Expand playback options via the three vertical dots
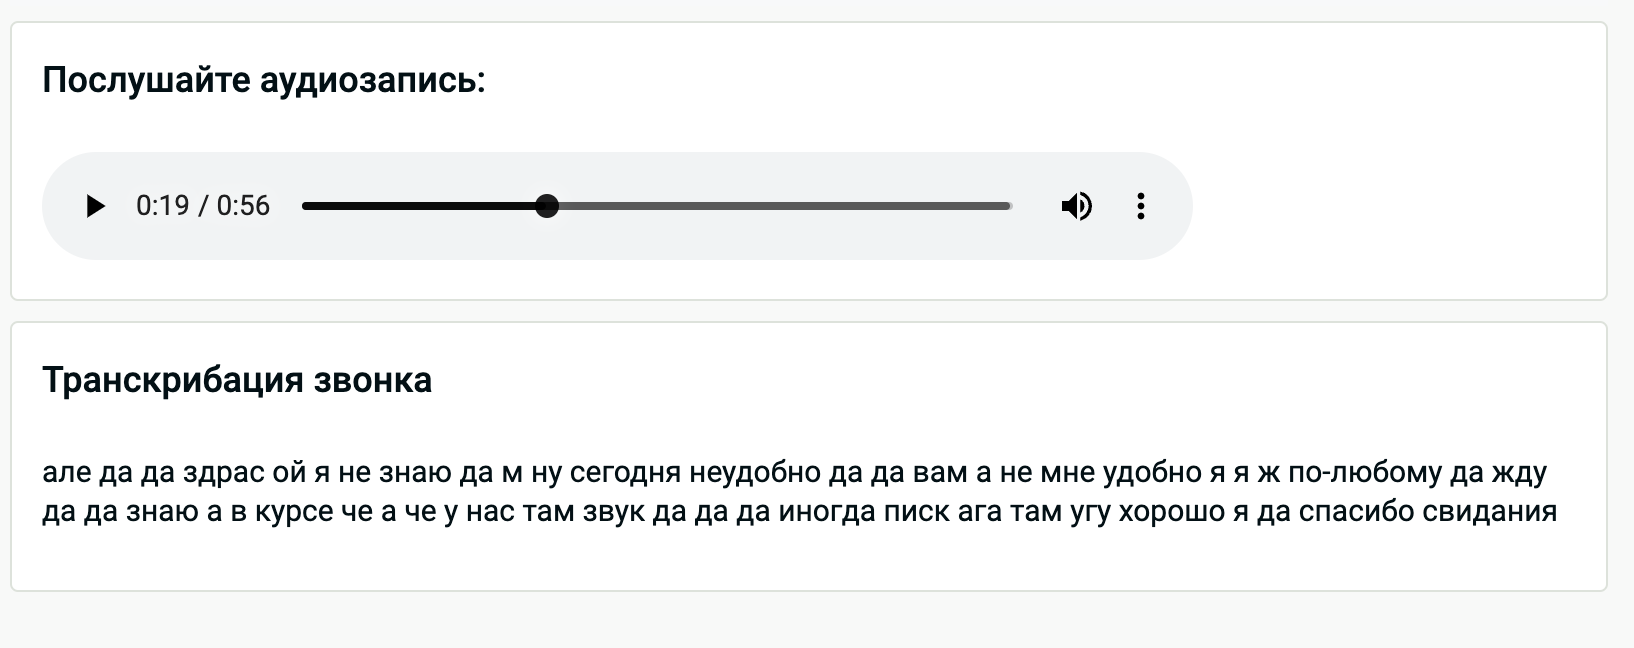Viewport: 1634px width, 648px height. (1140, 206)
